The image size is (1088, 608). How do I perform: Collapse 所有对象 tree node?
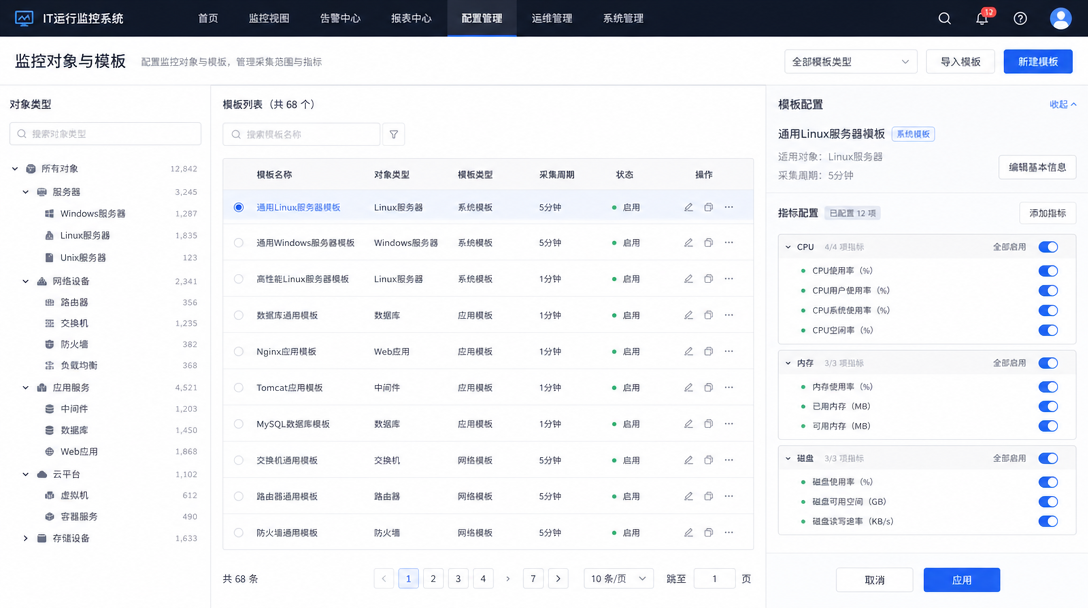pos(15,169)
